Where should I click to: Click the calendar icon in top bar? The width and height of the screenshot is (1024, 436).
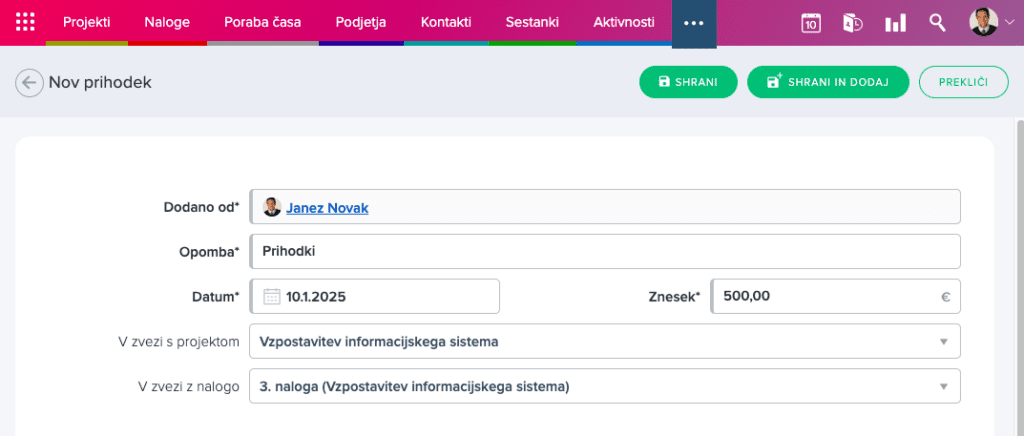click(811, 23)
